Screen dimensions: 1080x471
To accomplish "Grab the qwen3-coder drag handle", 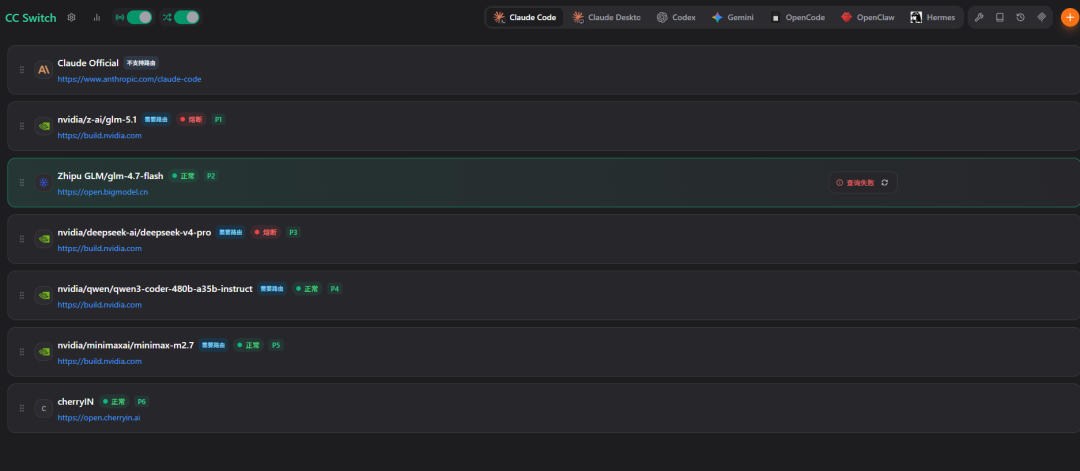I will click(x=21, y=295).
